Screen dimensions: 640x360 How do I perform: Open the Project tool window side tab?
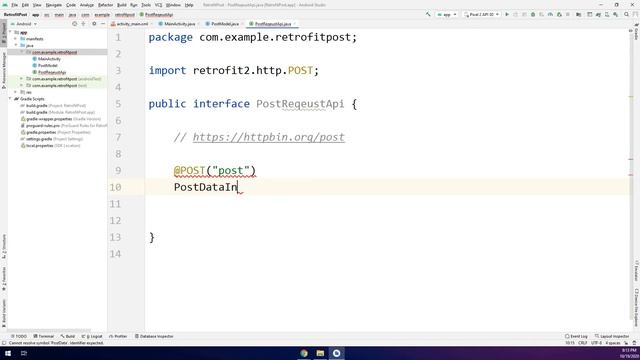4,33
